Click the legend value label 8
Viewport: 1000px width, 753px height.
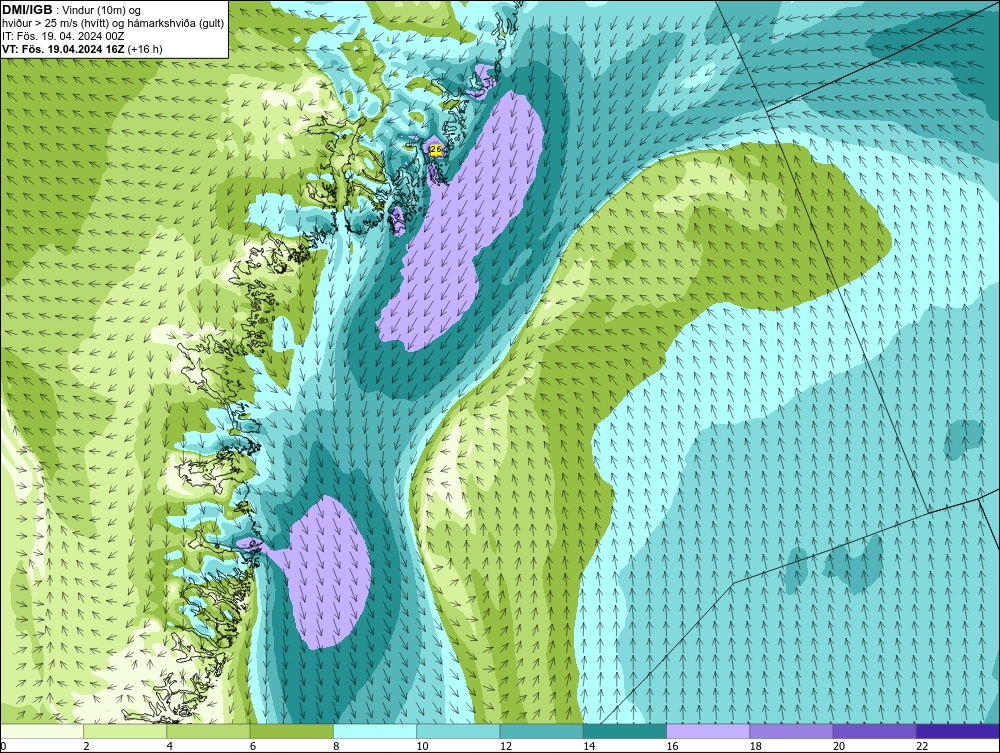point(336,747)
